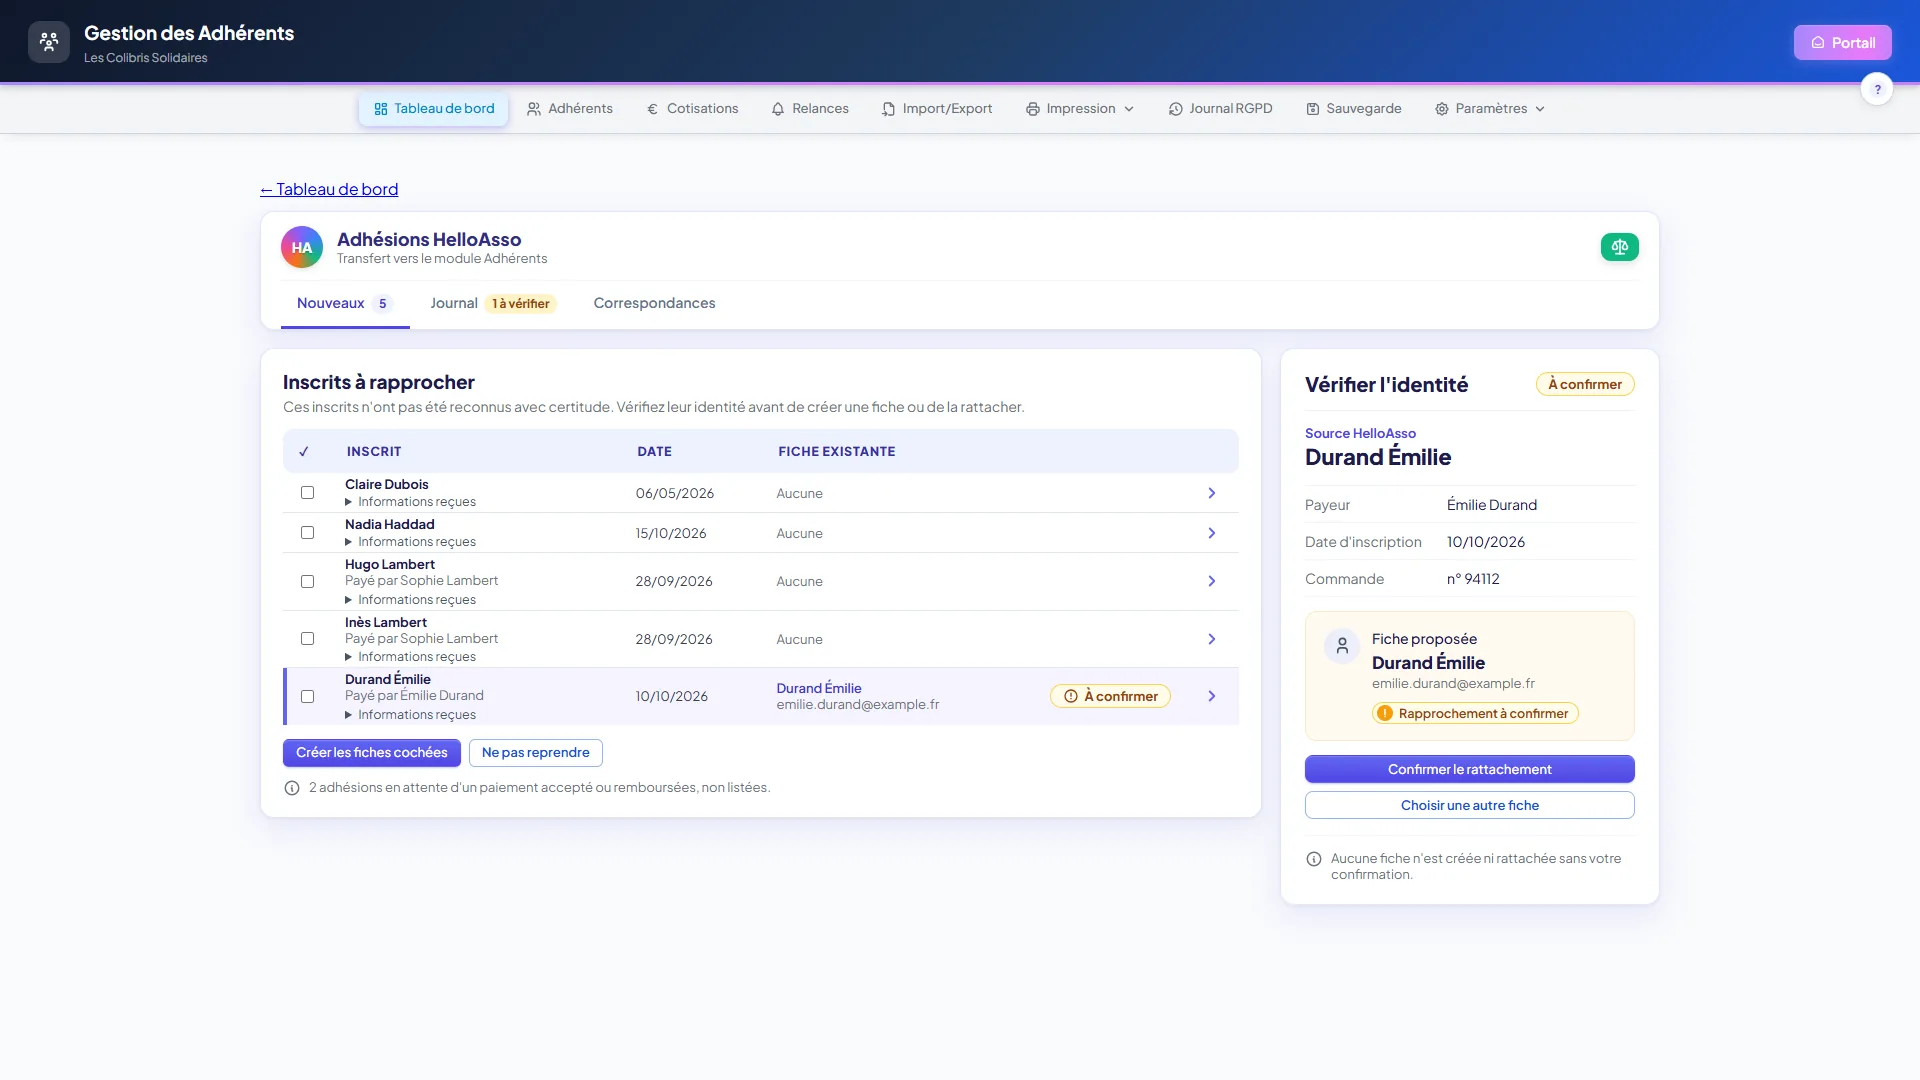Open the Impression dropdown menu

point(1080,109)
